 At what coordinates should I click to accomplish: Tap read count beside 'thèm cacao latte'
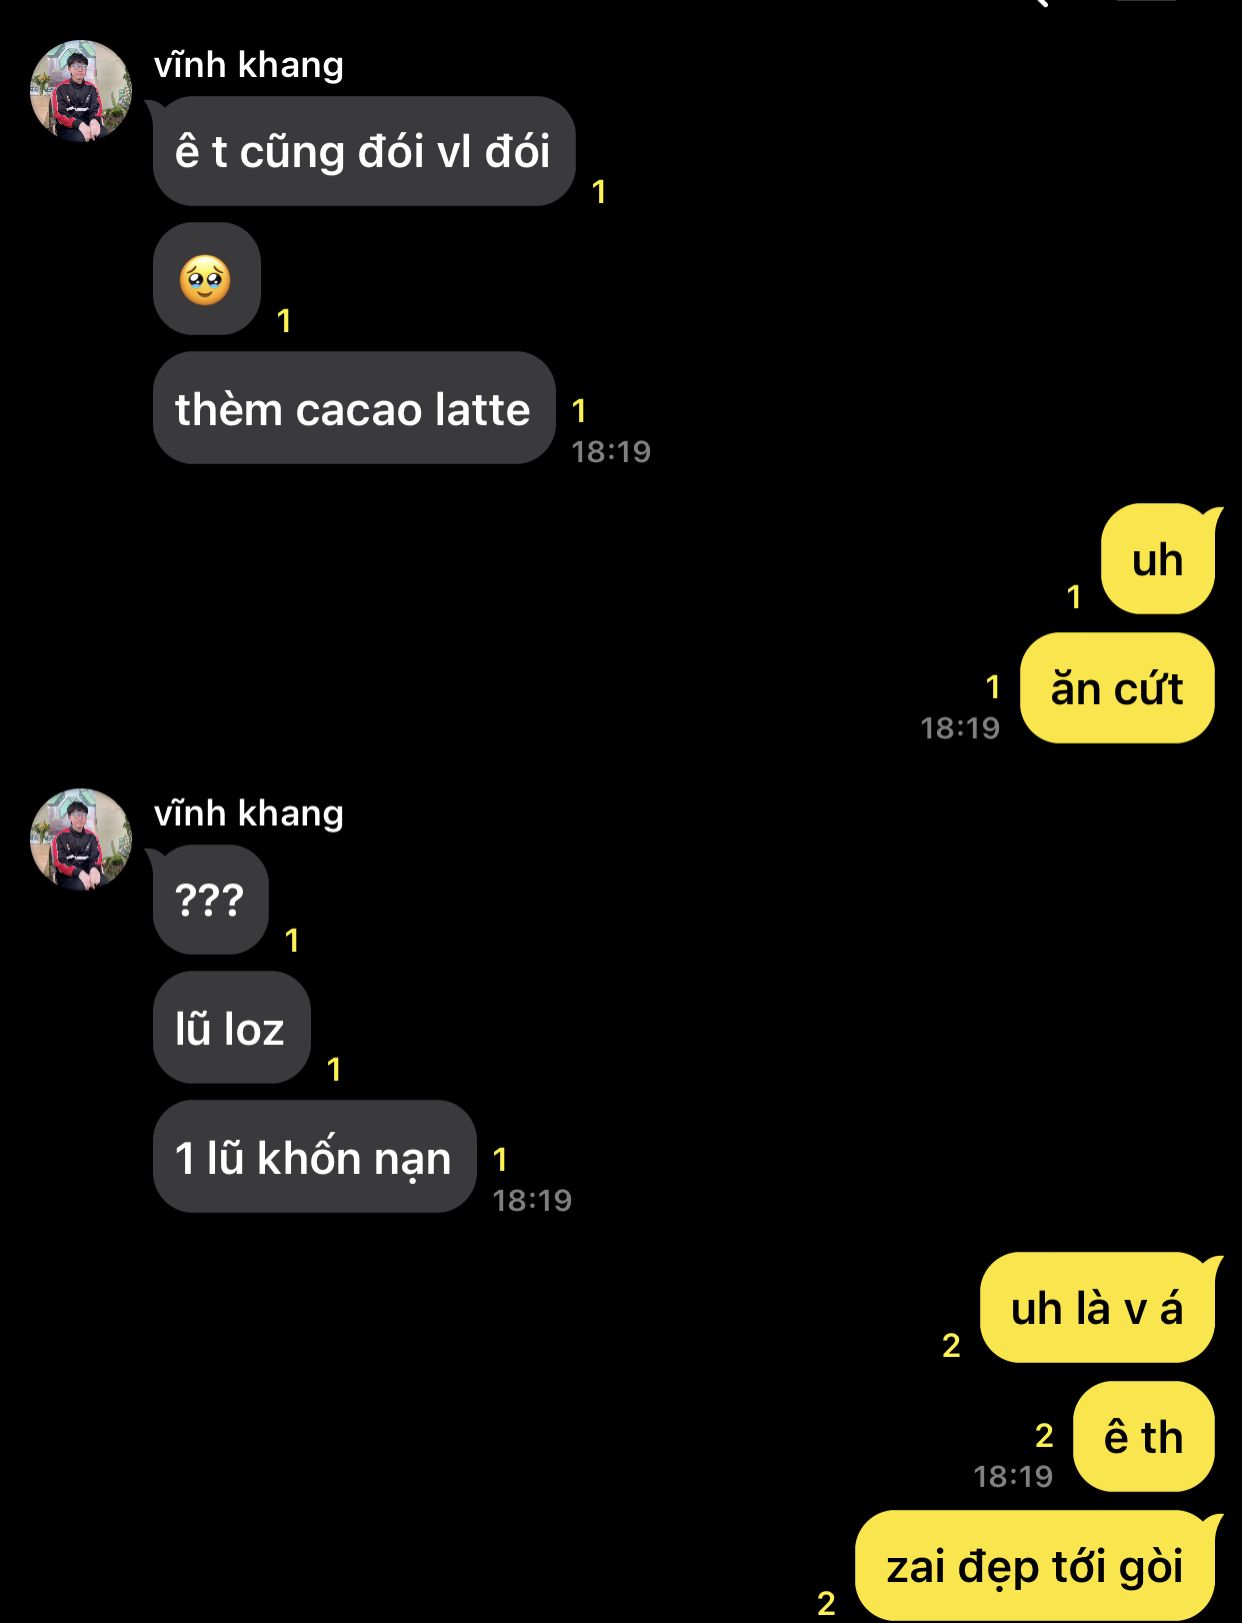[579, 411]
